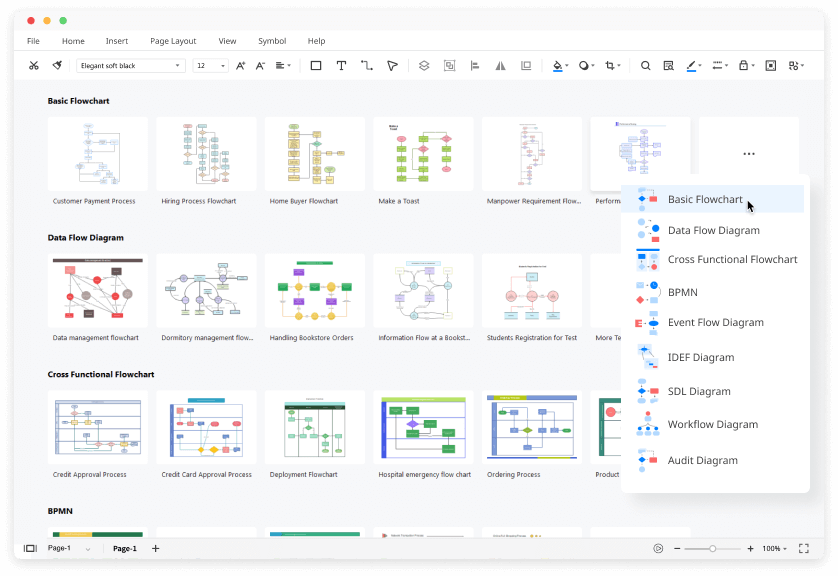This screenshot has height=576, width=838.
Task: Click the Fill color bucket icon
Action: 557,66
